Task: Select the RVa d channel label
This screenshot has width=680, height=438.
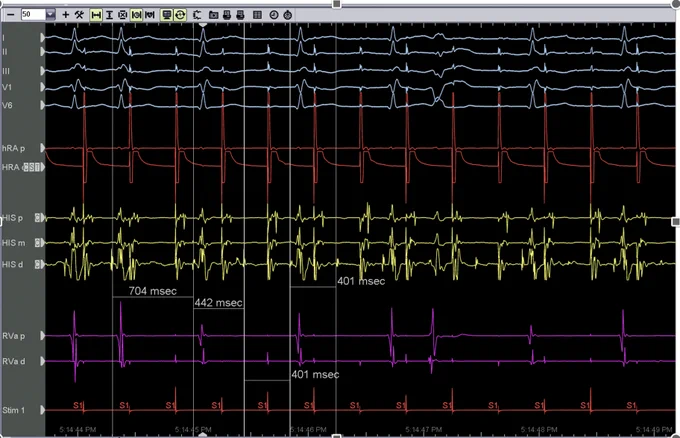Action: click(13, 361)
